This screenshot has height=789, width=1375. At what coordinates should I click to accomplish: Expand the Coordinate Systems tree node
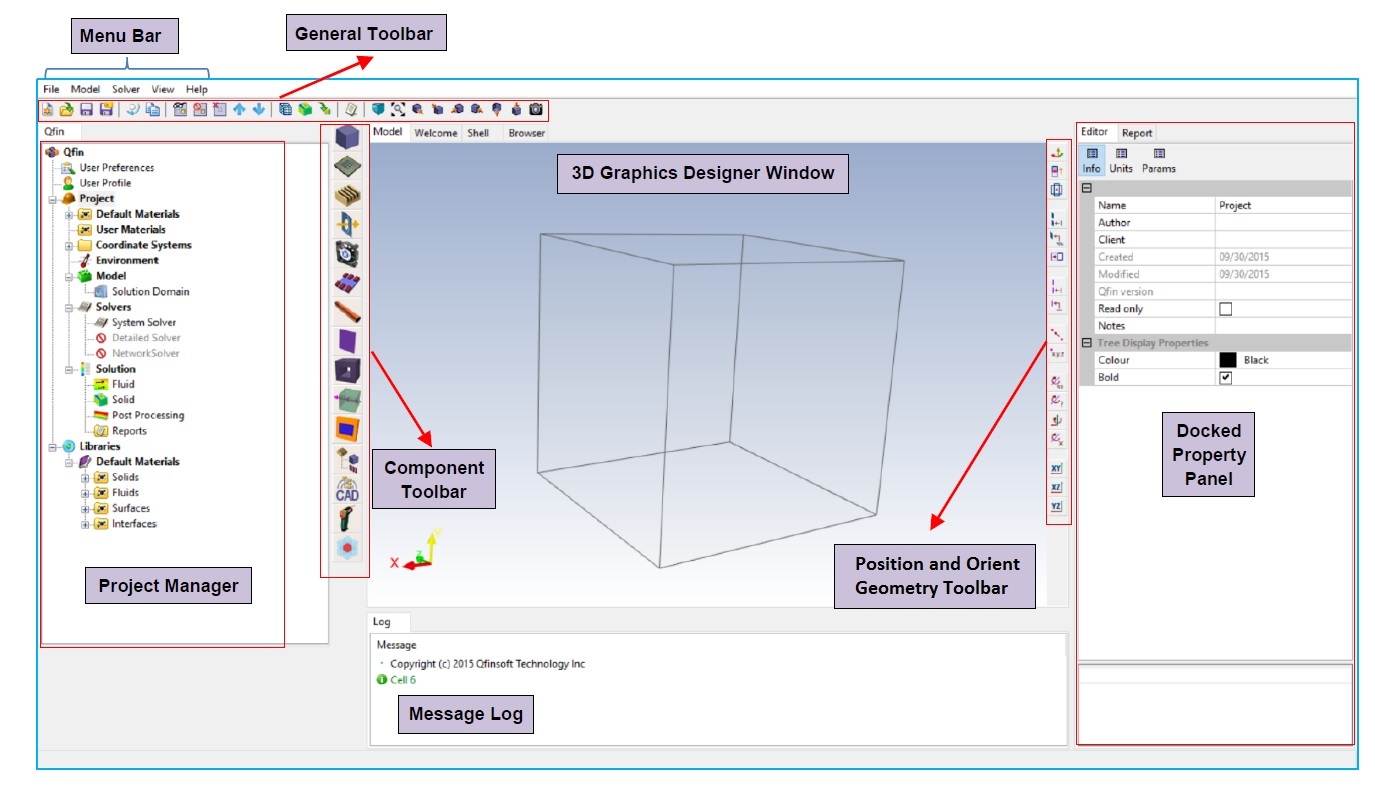pos(70,245)
